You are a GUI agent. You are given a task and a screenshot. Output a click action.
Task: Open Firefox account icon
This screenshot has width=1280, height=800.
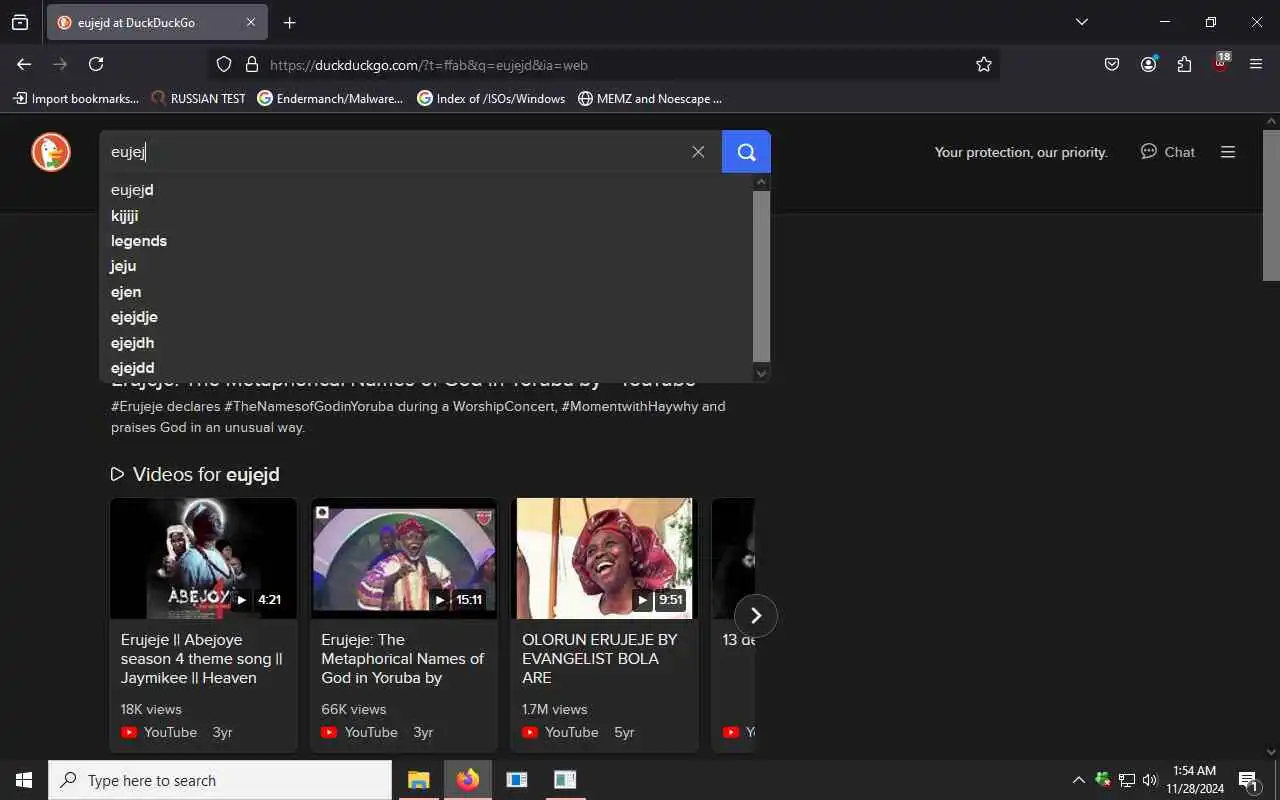[1148, 64]
